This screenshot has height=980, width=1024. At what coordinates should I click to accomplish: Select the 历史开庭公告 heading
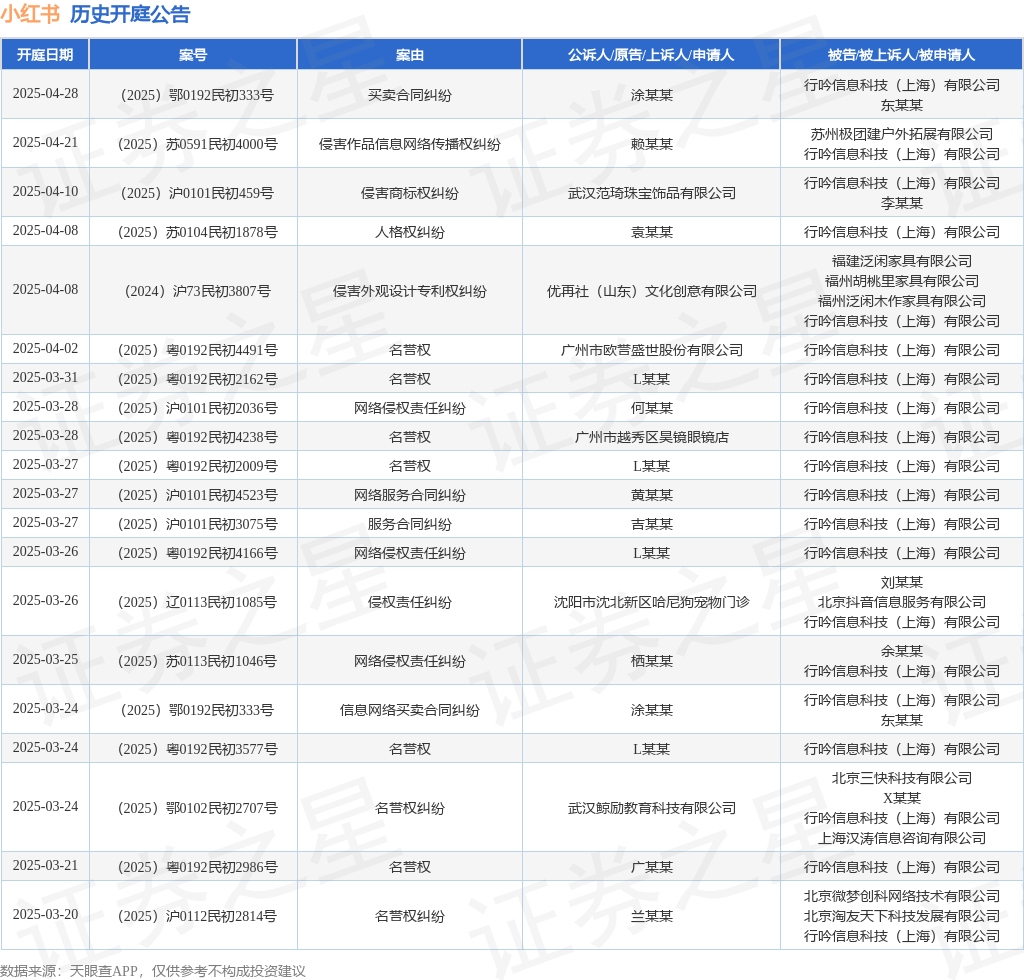(x=130, y=14)
